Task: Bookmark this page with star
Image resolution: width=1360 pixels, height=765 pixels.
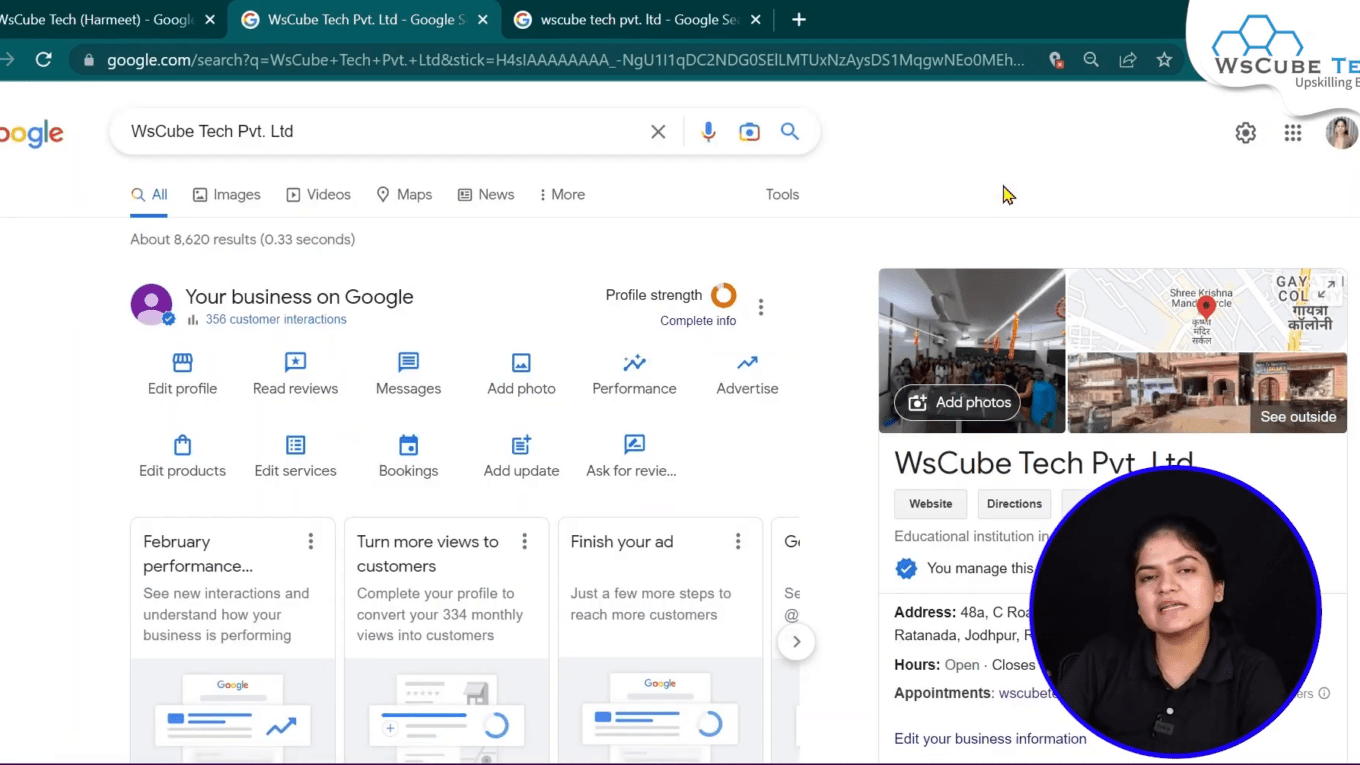Action: 1164,60
